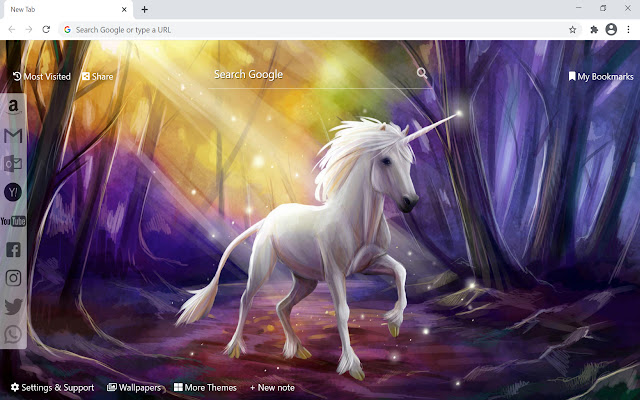This screenshot has height=400, width=640.
Task: Click the Google logo in address bar
Action: click(67, 30)
